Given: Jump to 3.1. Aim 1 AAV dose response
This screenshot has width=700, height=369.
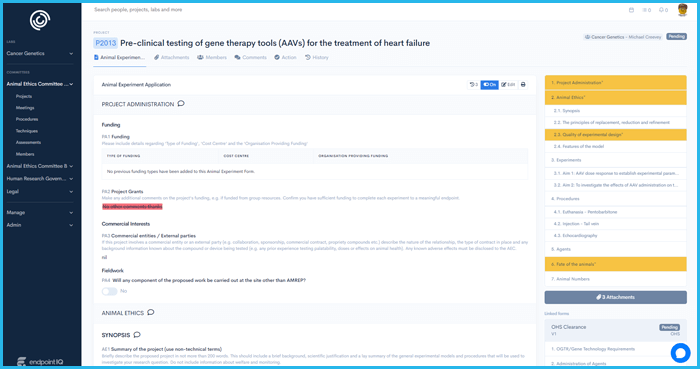Looking at the screenshot, I should [x=616, y=173].
